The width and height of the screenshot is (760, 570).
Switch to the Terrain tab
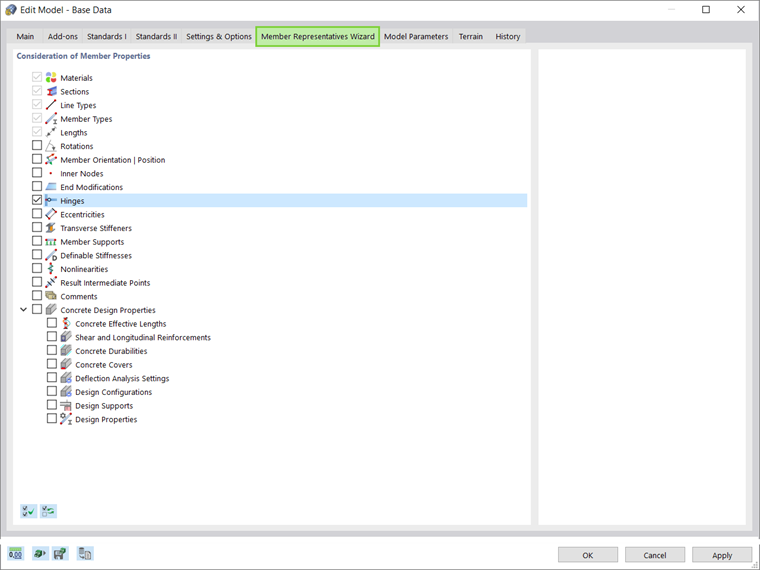click(x=471, y=36)
